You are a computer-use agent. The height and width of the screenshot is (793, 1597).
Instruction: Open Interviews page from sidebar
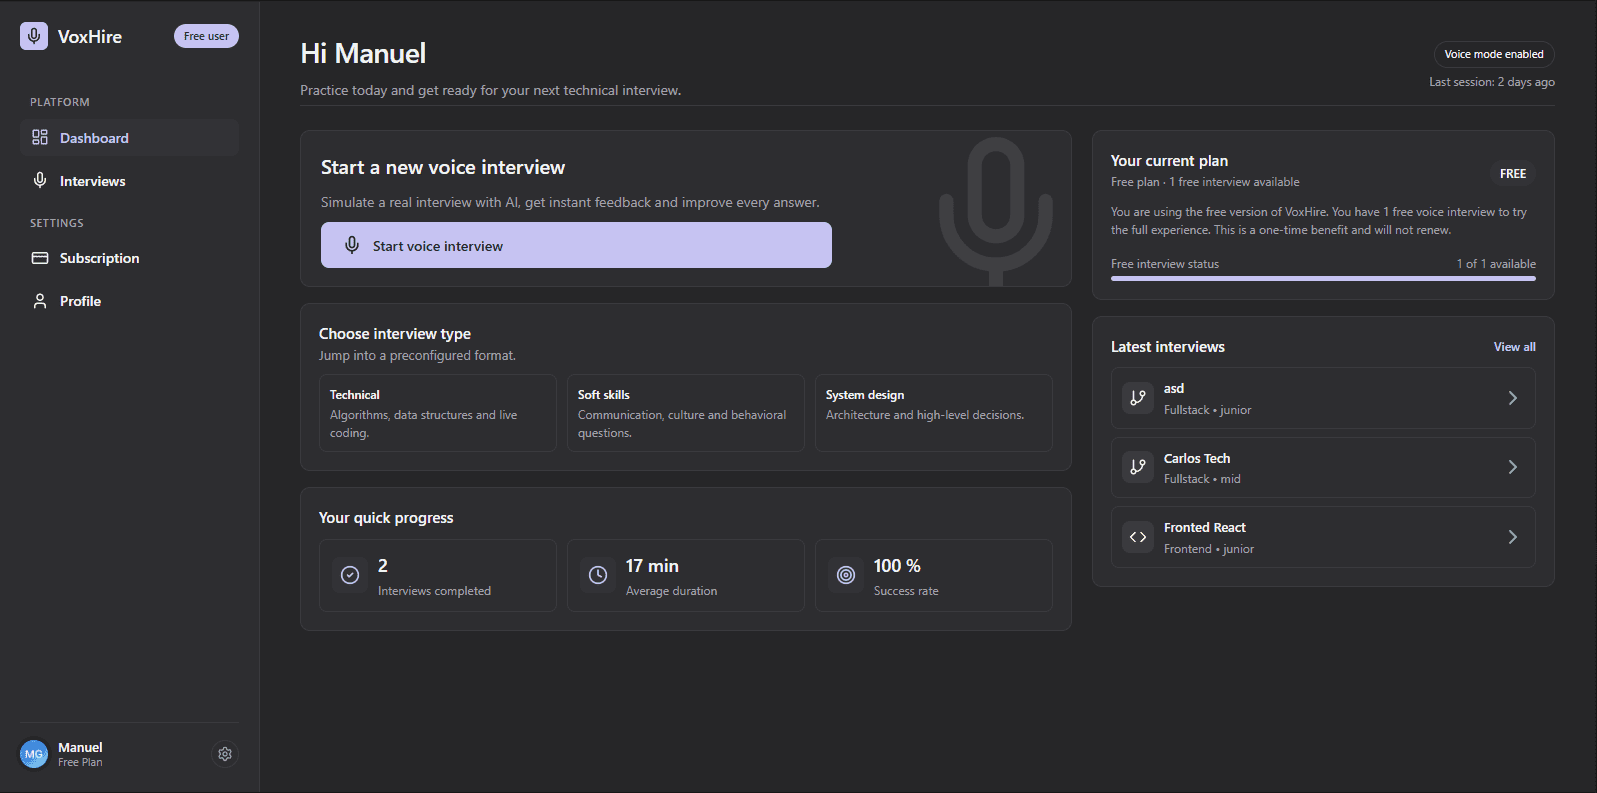click(x=129, y=181)
